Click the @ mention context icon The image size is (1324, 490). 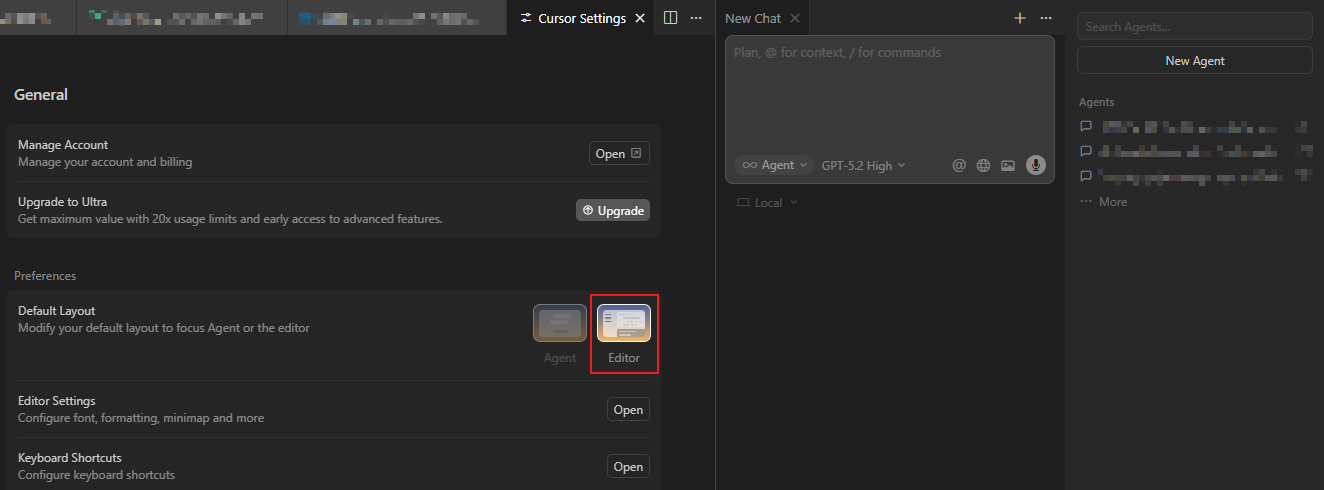(x=959, y=165)
